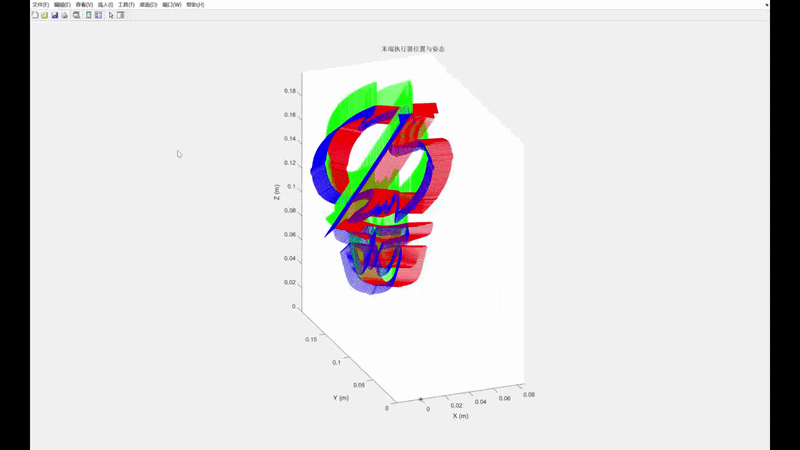Click the X-axis tick label 0.06

505,398
